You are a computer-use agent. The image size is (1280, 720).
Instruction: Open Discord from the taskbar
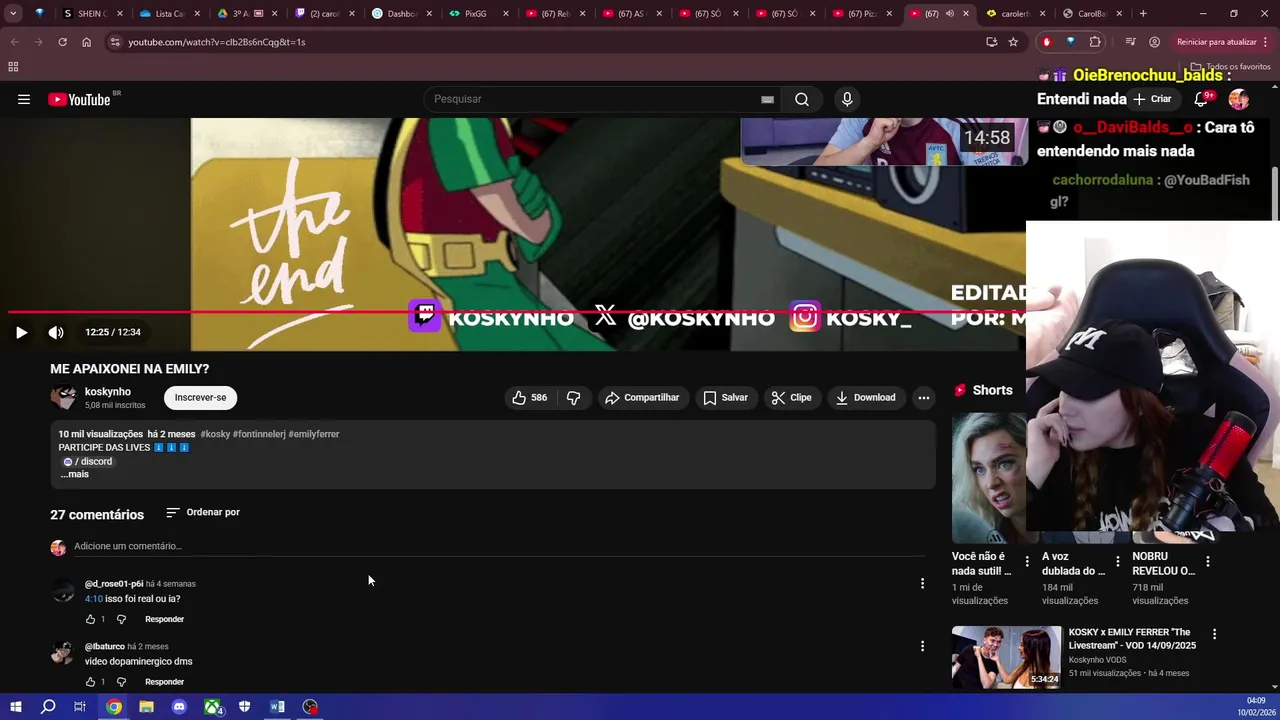[x=179, y=707]
